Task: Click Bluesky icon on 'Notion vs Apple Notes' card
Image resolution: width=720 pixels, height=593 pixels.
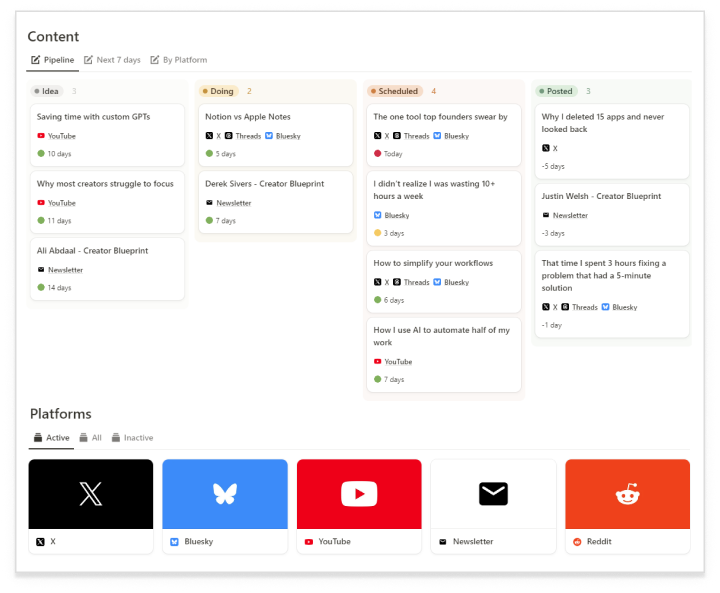Action: point(269,136)
